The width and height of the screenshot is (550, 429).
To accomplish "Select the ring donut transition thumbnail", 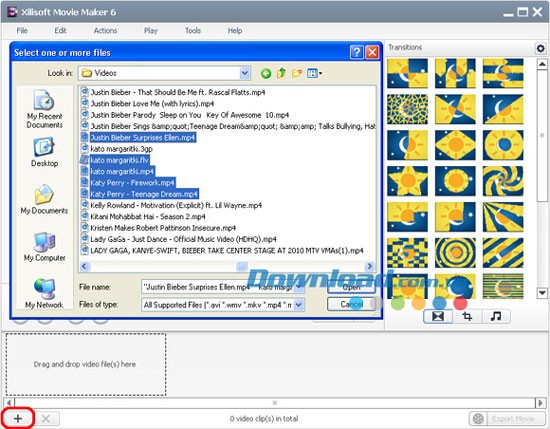I will click(x=503, y=145).
